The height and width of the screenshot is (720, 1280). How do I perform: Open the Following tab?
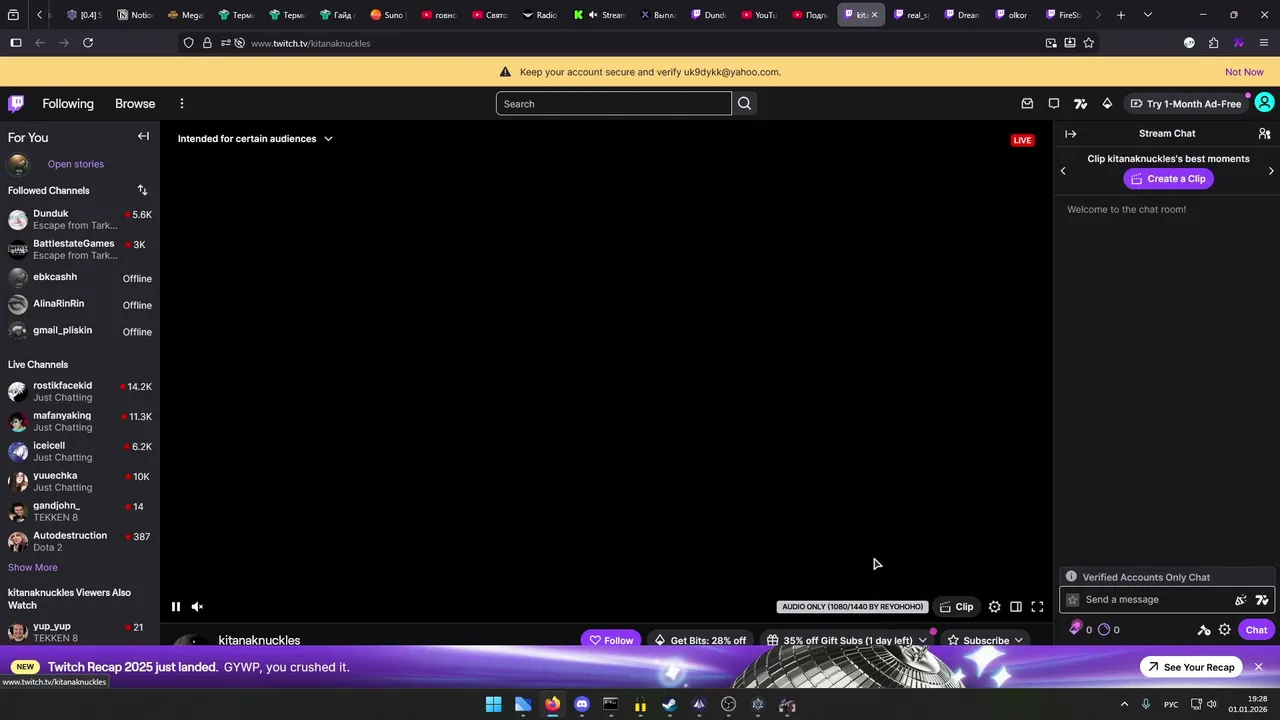click(x=68, y=104)
